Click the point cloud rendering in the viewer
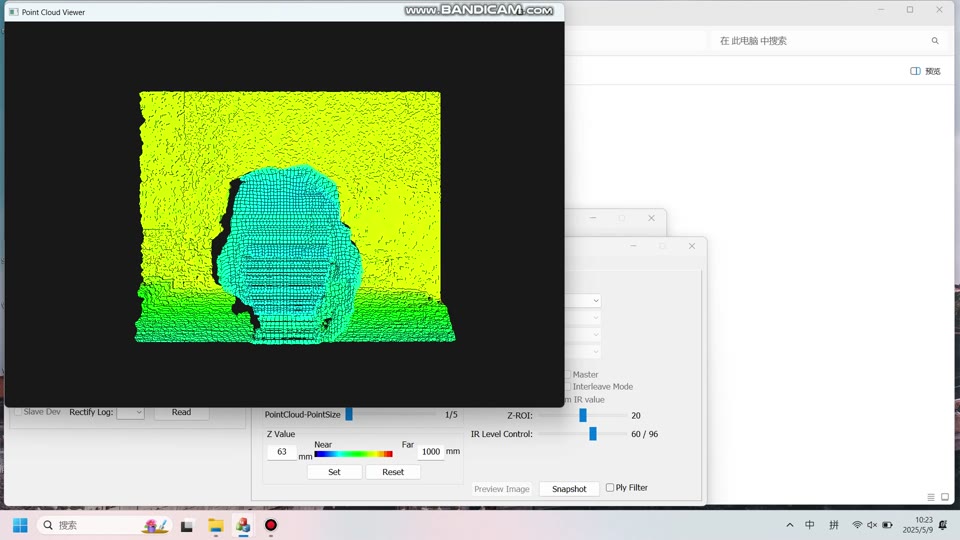The width and height of the screenshot is (960, 540). click(x=294, y=217)
